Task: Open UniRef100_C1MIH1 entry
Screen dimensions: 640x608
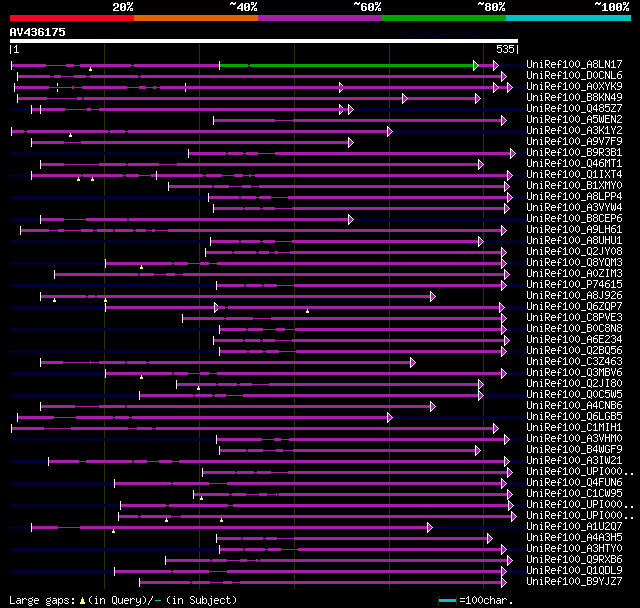Action: (x=574, y=428)
